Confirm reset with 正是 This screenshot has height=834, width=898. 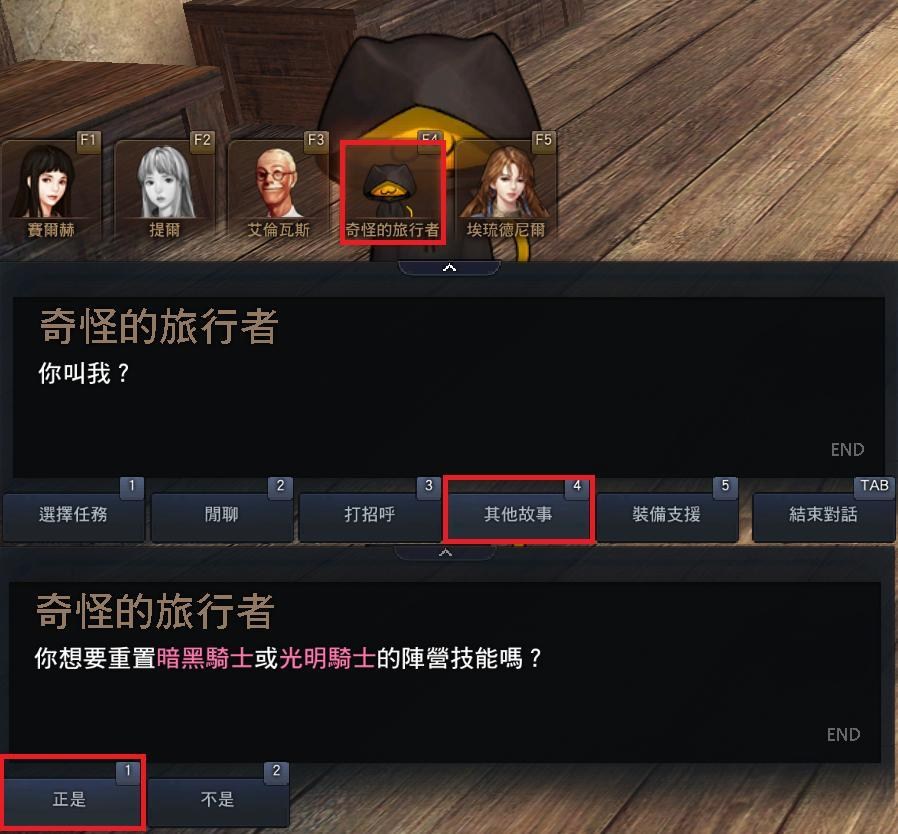70,798
